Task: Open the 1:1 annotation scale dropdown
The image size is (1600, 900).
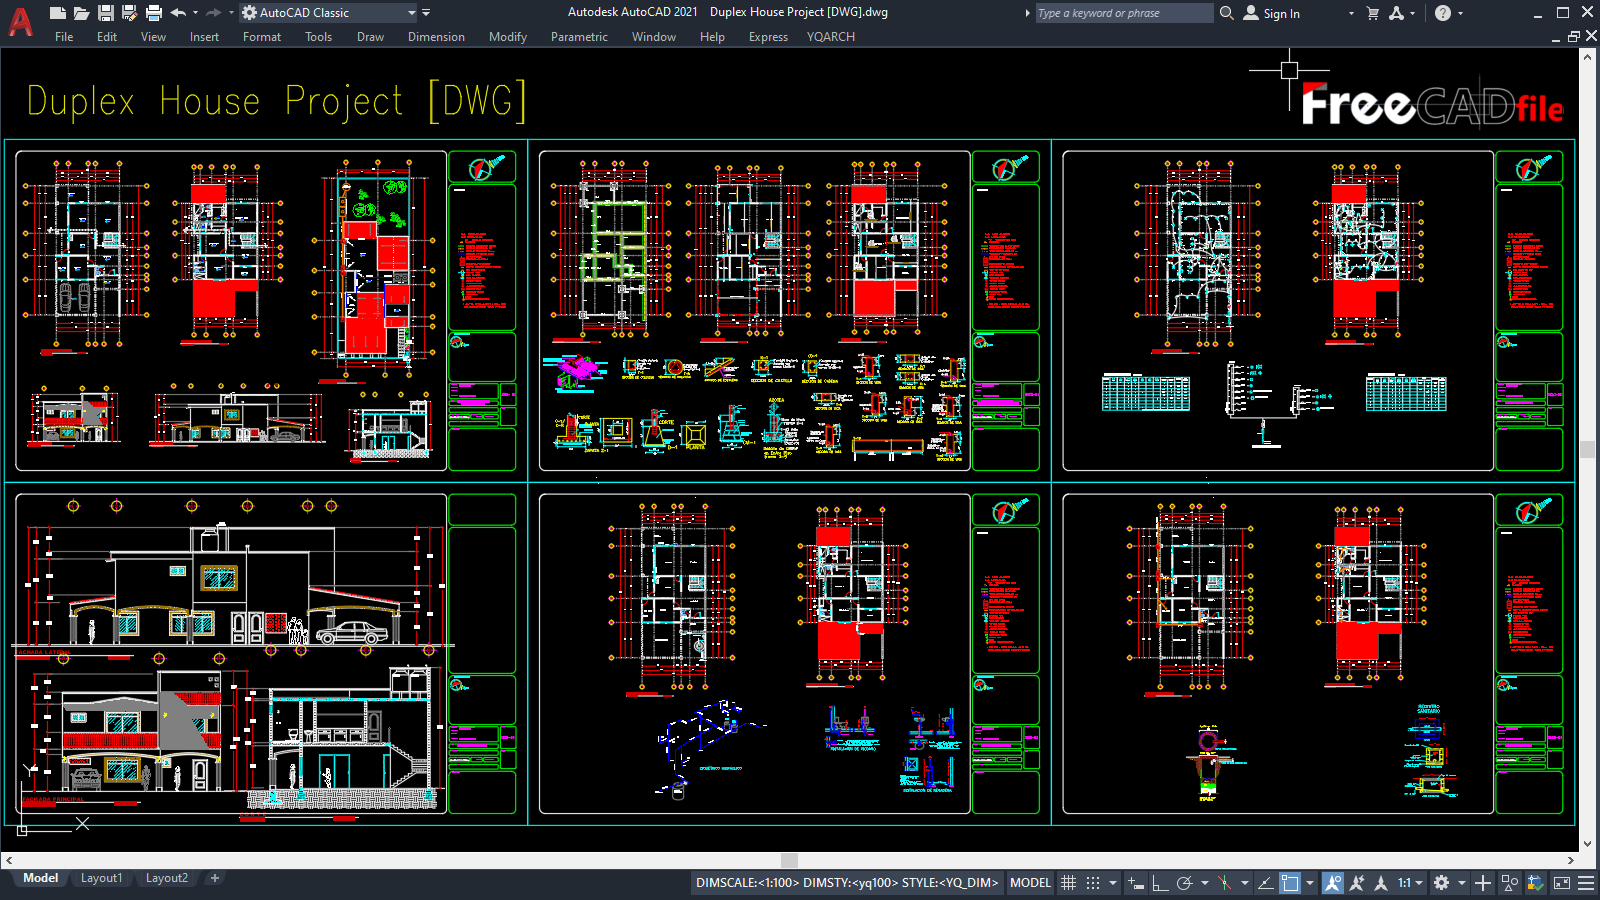Action: 1410,883
